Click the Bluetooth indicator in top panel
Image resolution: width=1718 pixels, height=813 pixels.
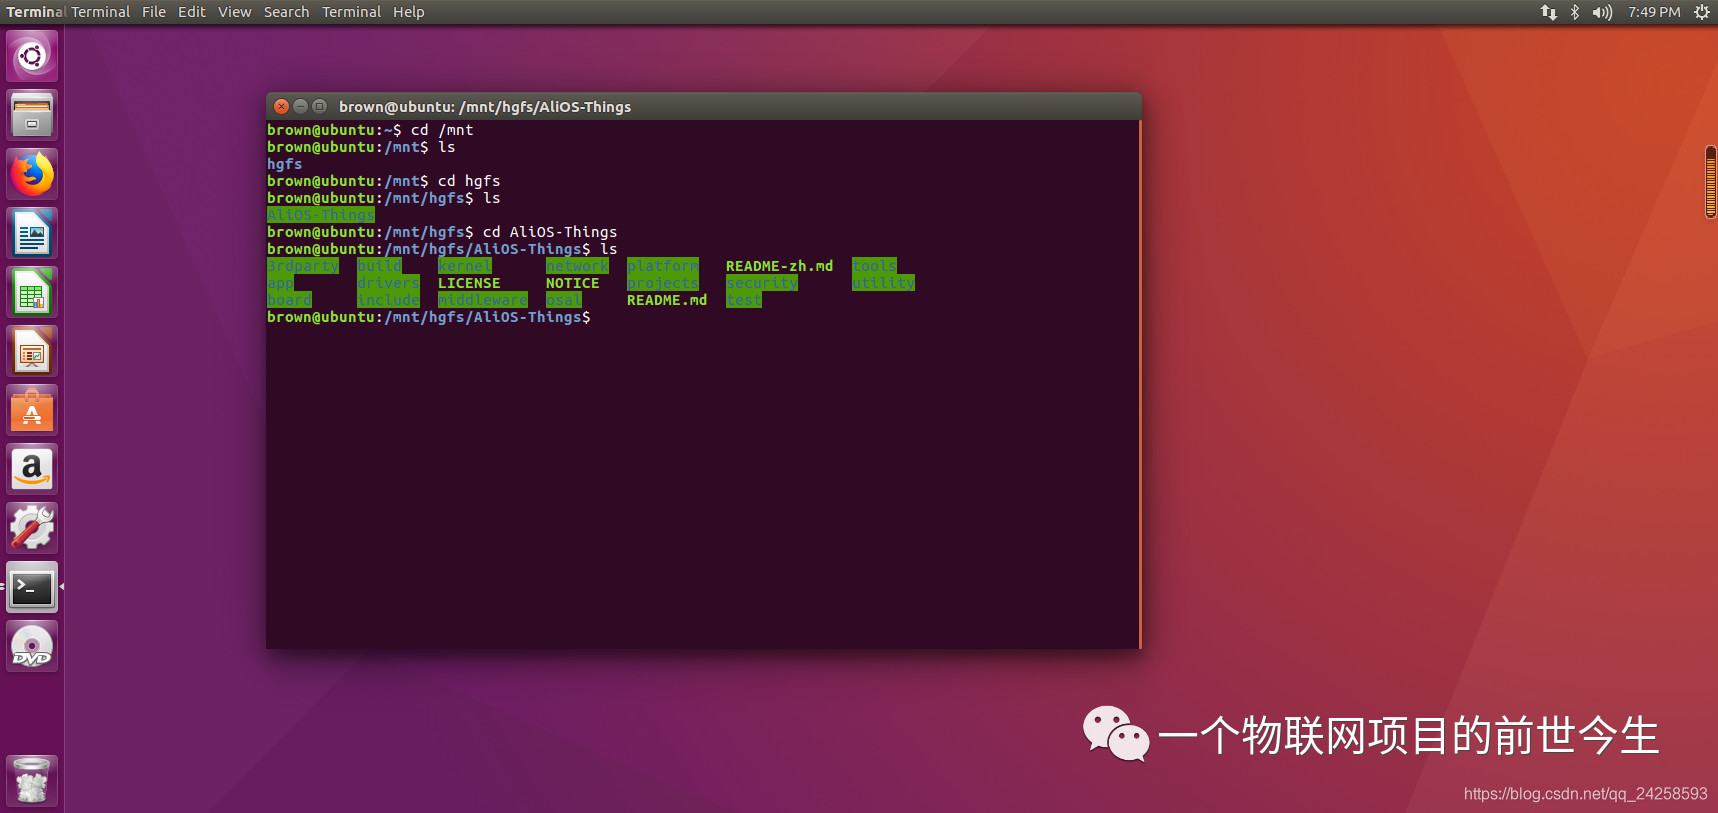[x=1575, y=12]
